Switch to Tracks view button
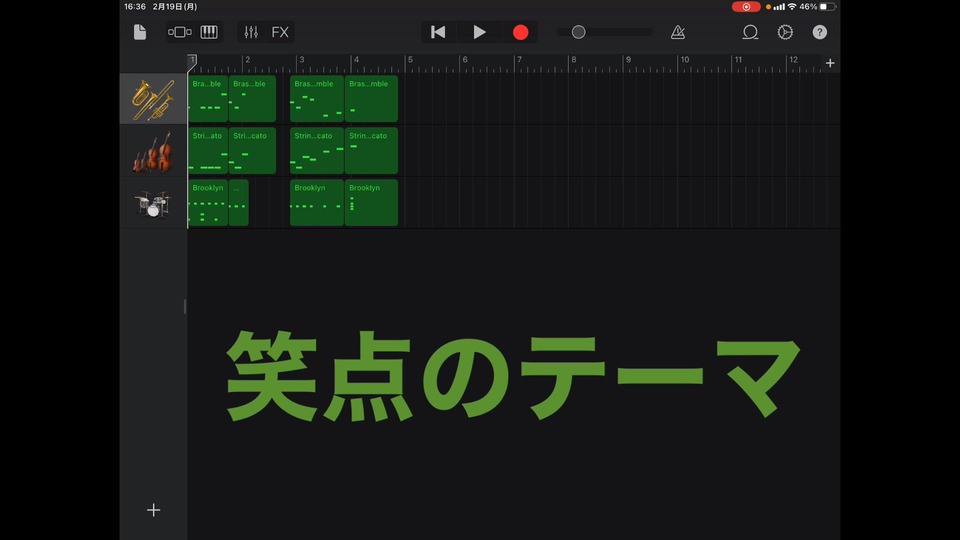The height and width of the screenshot is (540, 960). (179, 32)
